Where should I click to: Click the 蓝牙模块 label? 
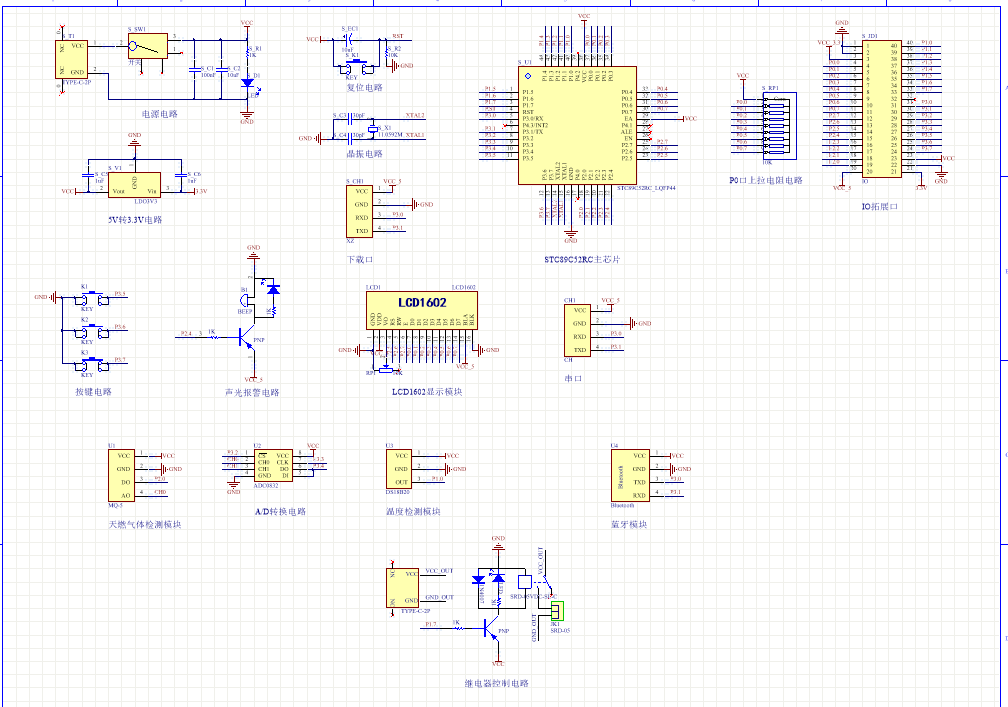click(629, 524)
